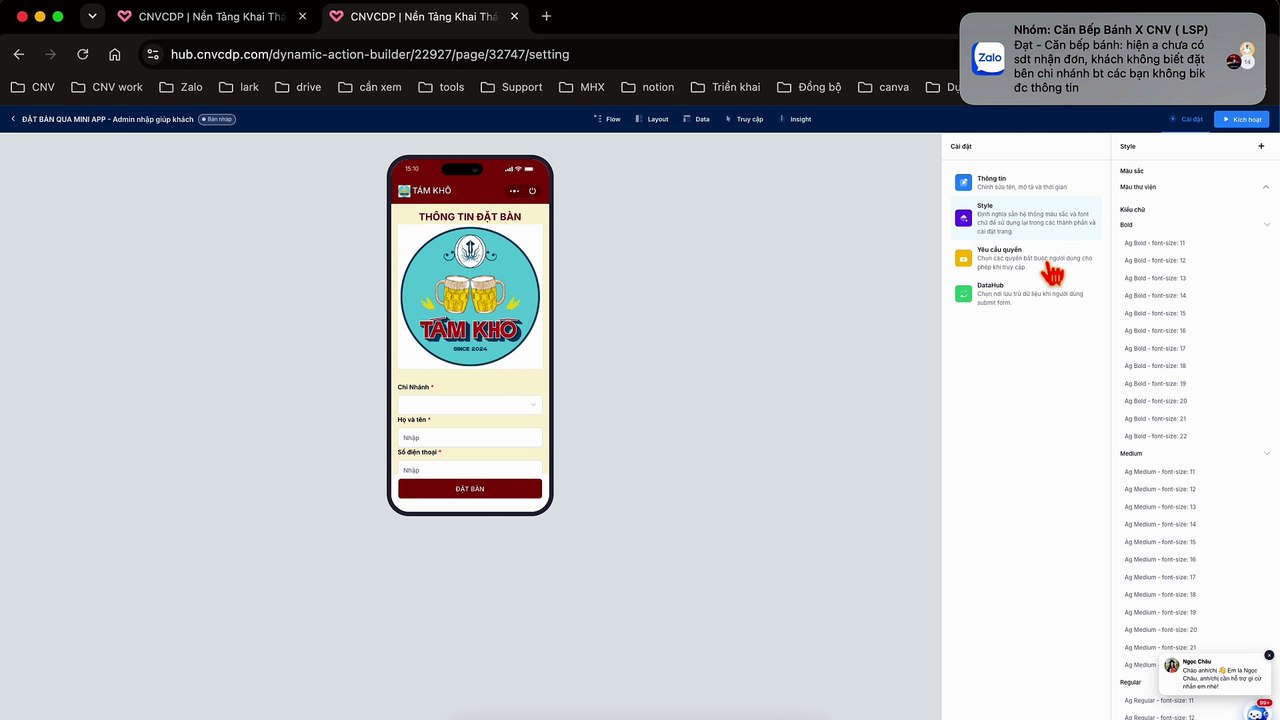Viewport: 1280px width, 720px height.
Task: Open the Thông tin settings icon
Action: coord(963,182)
